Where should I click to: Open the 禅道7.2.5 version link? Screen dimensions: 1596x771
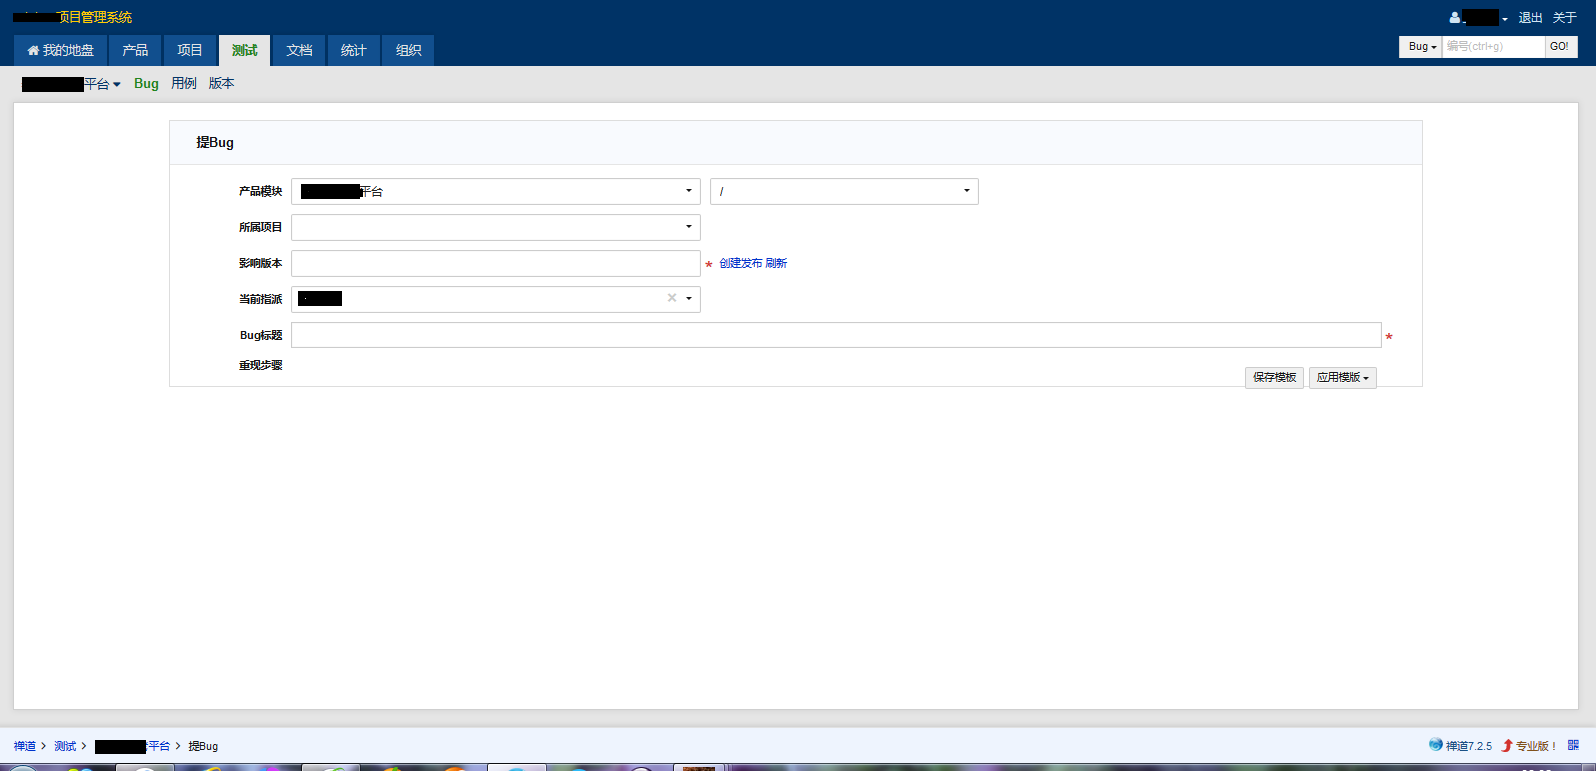pyautogui.click(x=1461, y=746)
